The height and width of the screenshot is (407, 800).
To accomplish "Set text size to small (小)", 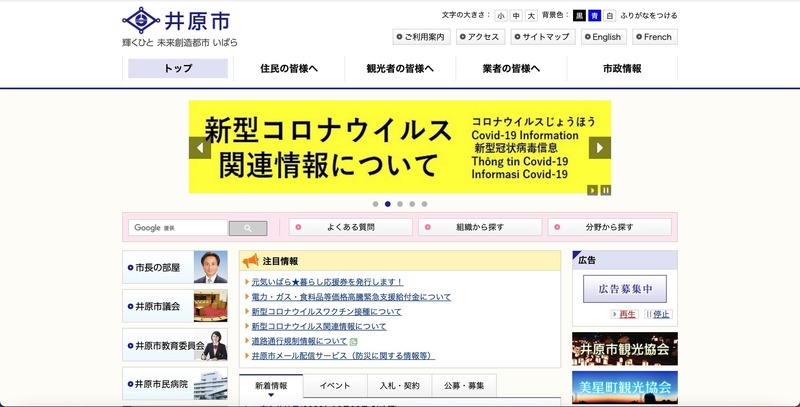I will tap(500, 16).
